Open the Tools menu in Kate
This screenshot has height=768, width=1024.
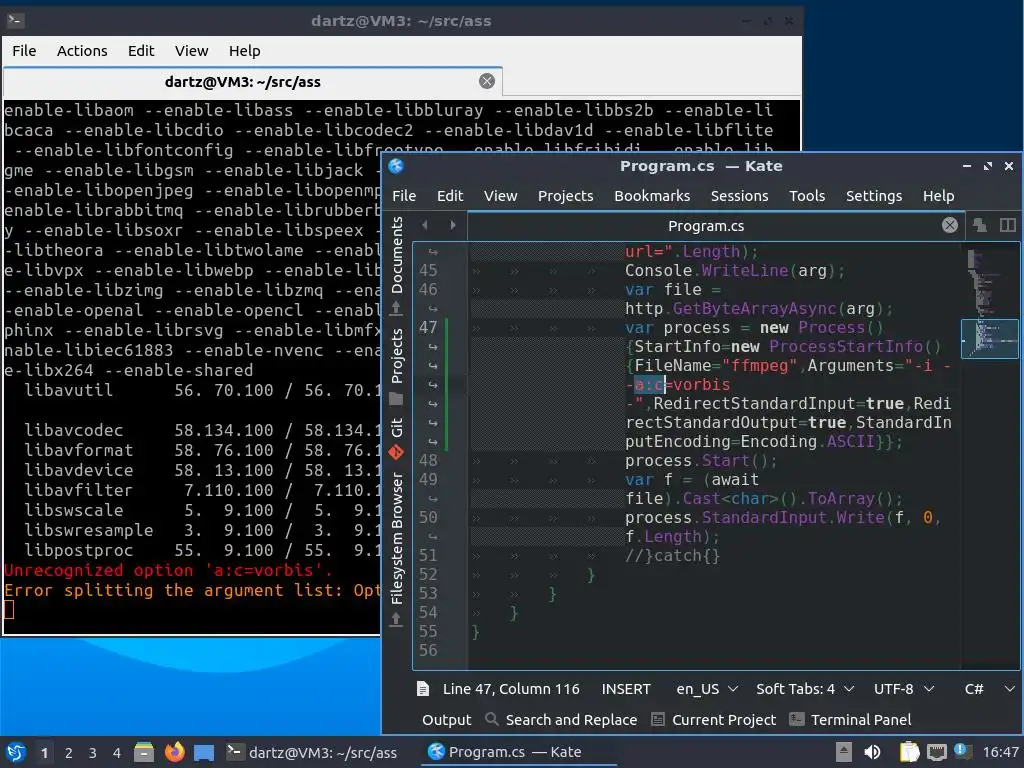(807, 196)
